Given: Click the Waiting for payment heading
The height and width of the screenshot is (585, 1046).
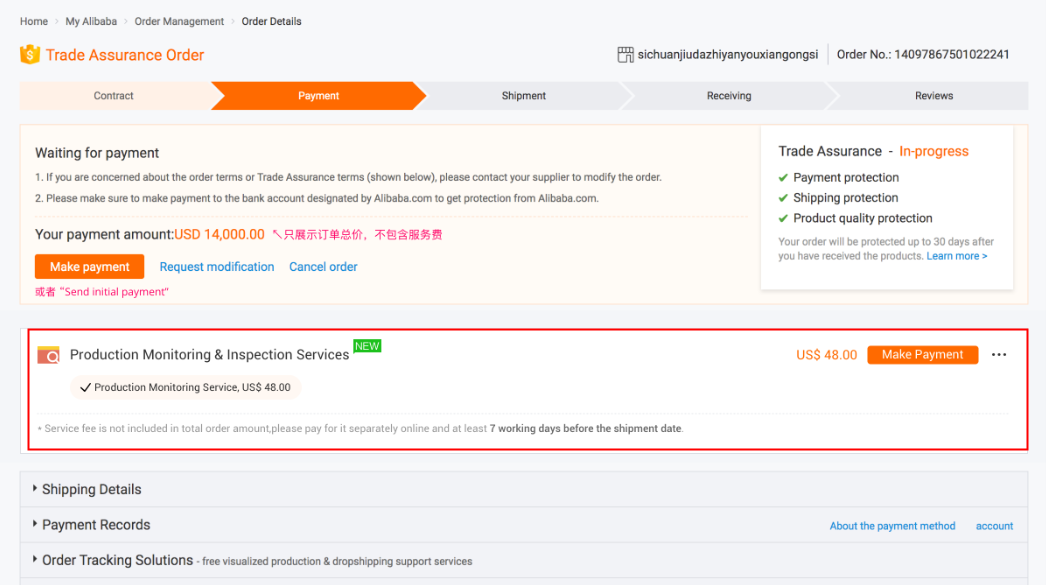Looking at the screenshot, I should (x=97, y=153).
